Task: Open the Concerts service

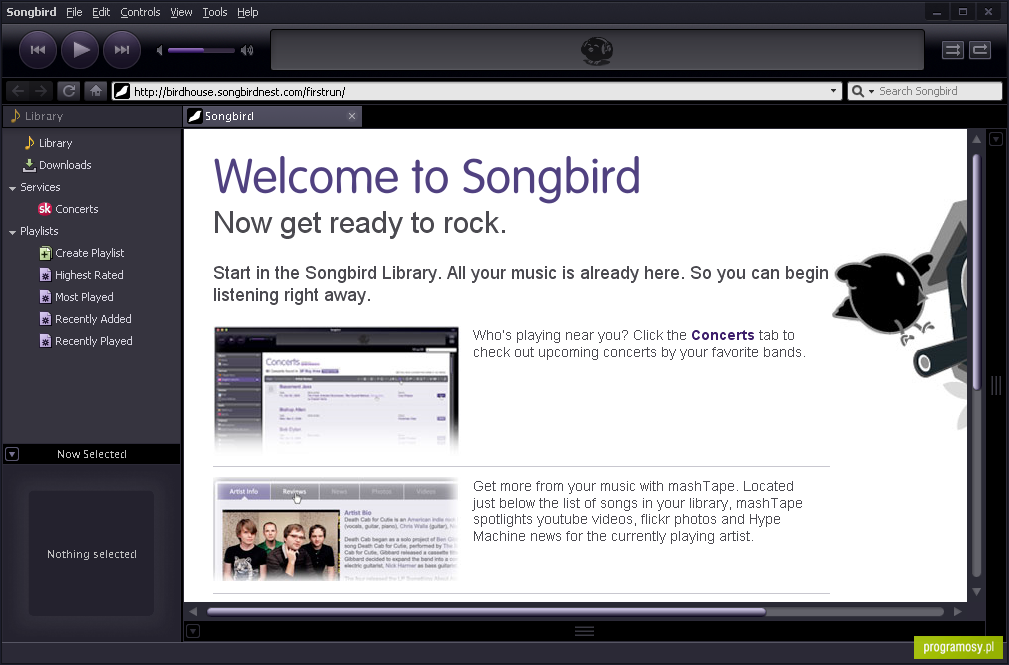Action: pyautogui.click(x=76, y=209)
